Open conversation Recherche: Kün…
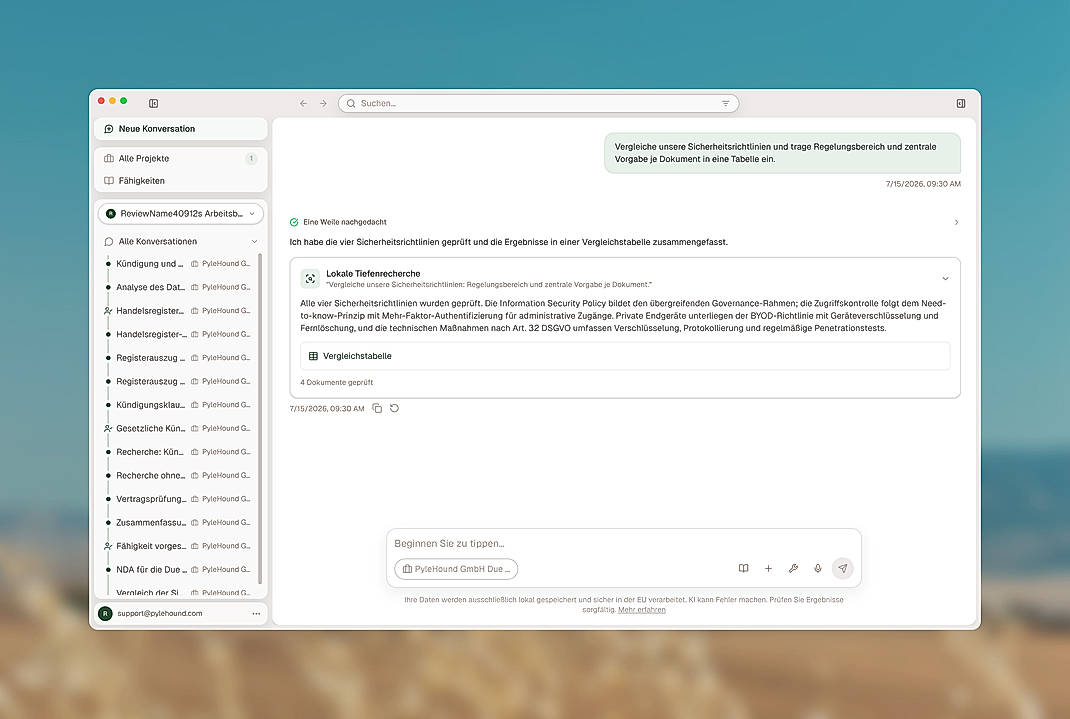The image size is (1070, 719). [x=149, y=452]
